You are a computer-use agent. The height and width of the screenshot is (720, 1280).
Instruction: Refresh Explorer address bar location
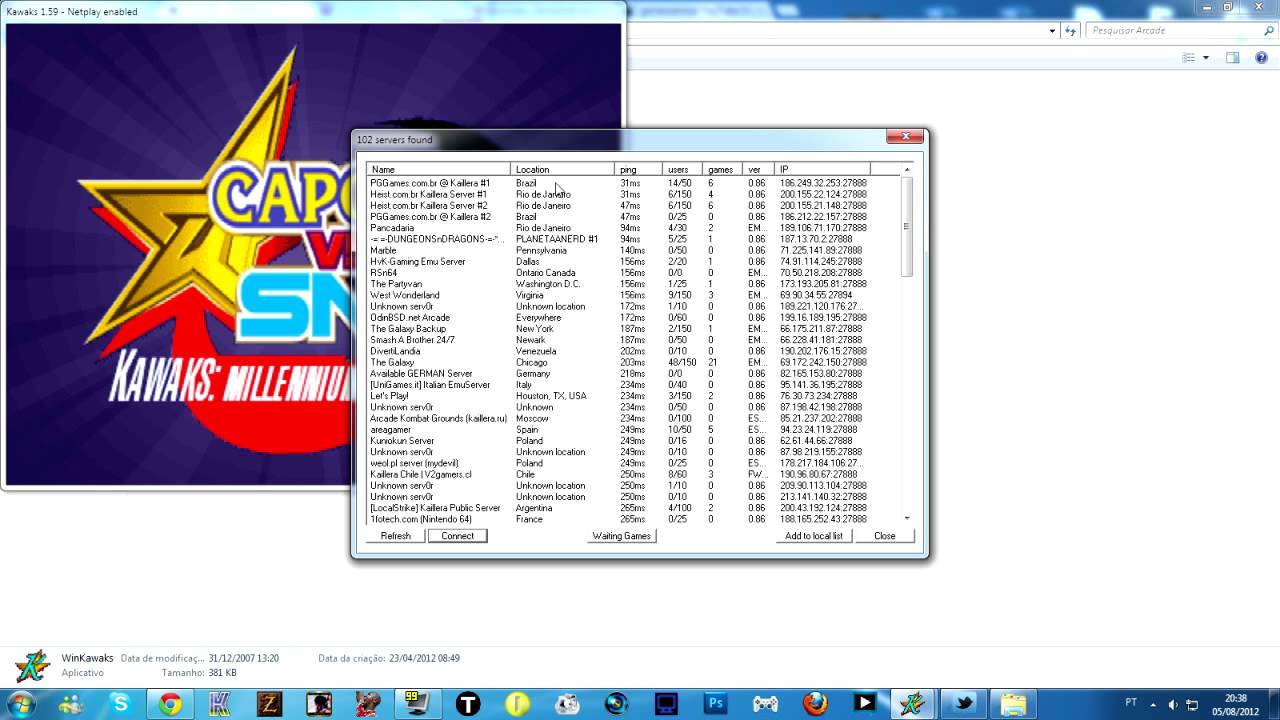pos(1071,31)
